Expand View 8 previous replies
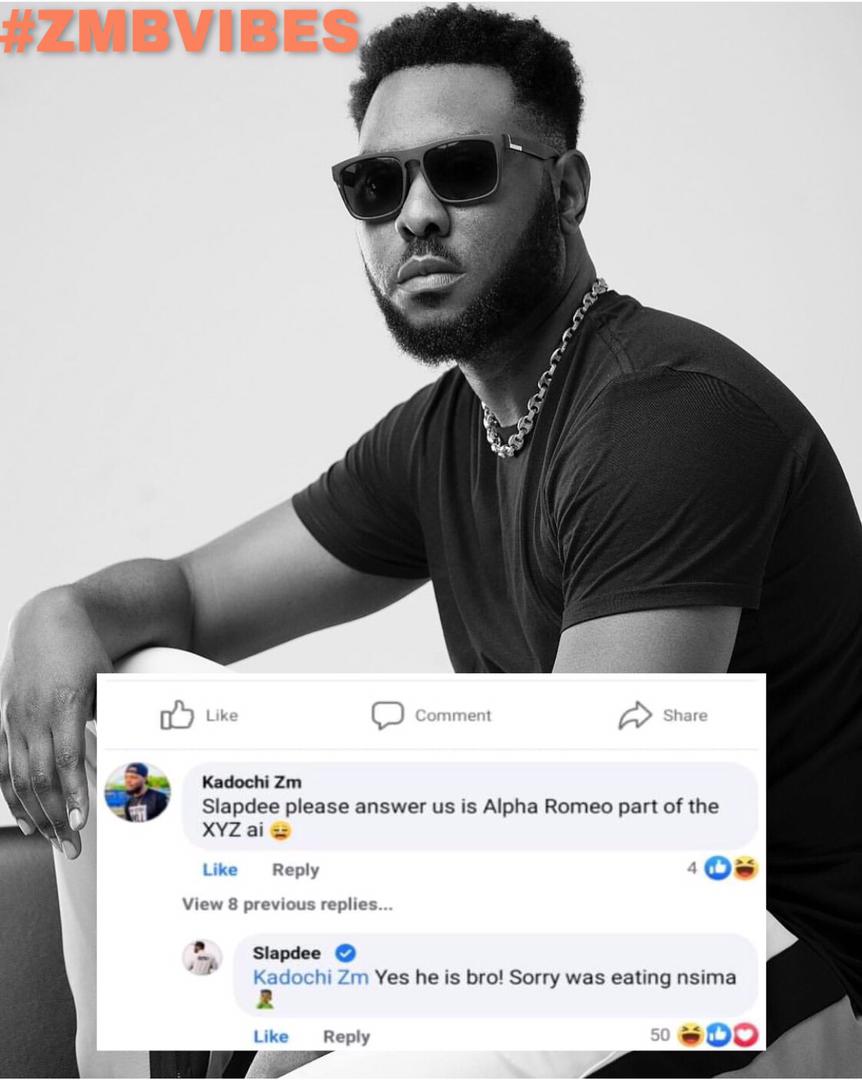This screenshot has width=862, height=1080. click(x=287, y=904)
